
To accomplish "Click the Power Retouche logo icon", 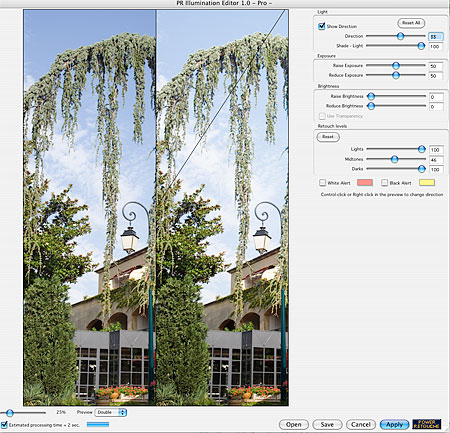I will tap(427, 424).
